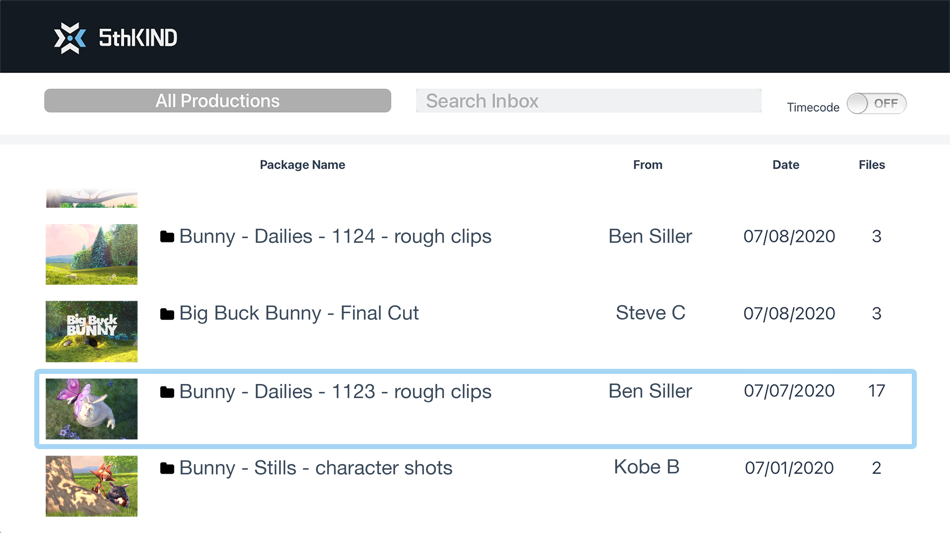Click folder icon for Bunny Stills package
Image resolution: width=950 pixels, height=534 pixels.
click(x=167, y=468)
